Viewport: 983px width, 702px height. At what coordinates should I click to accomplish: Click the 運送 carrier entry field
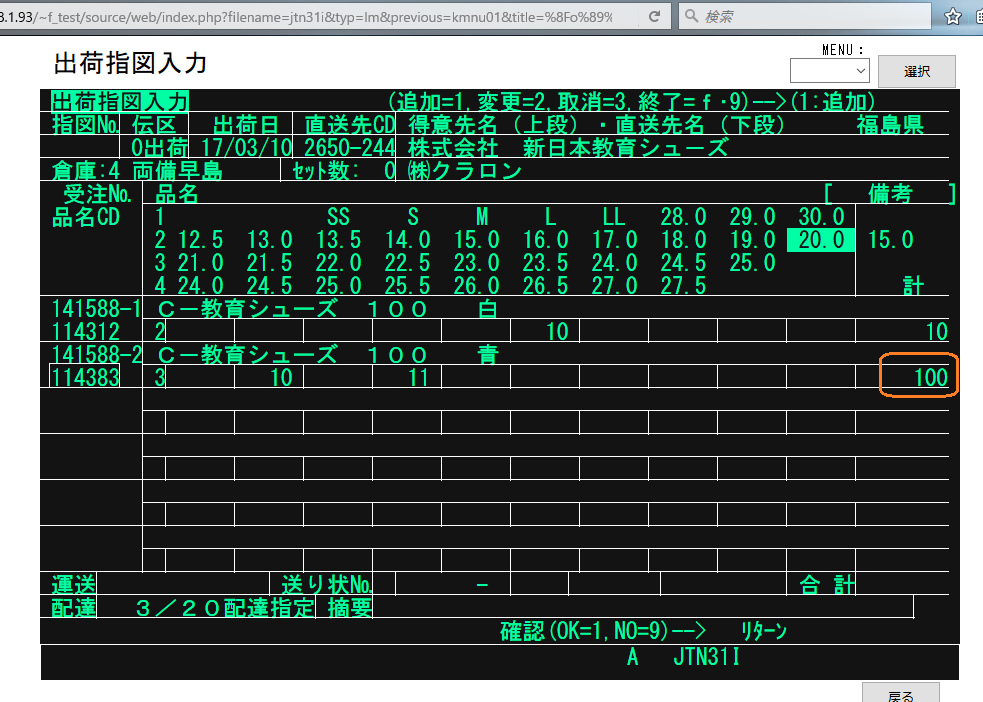[183, 583]
